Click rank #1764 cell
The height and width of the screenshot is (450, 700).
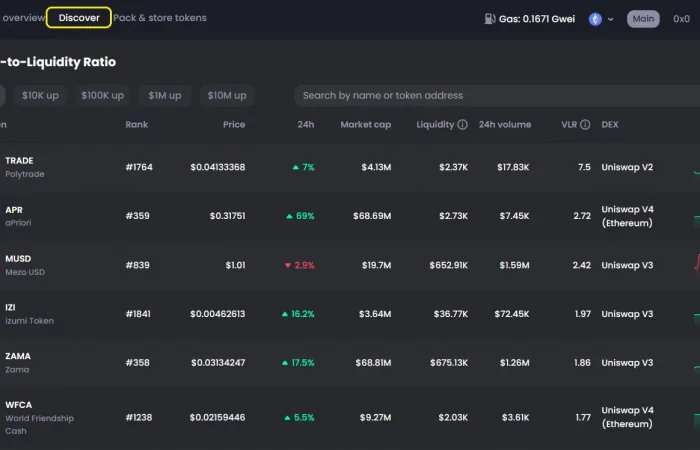139,167
